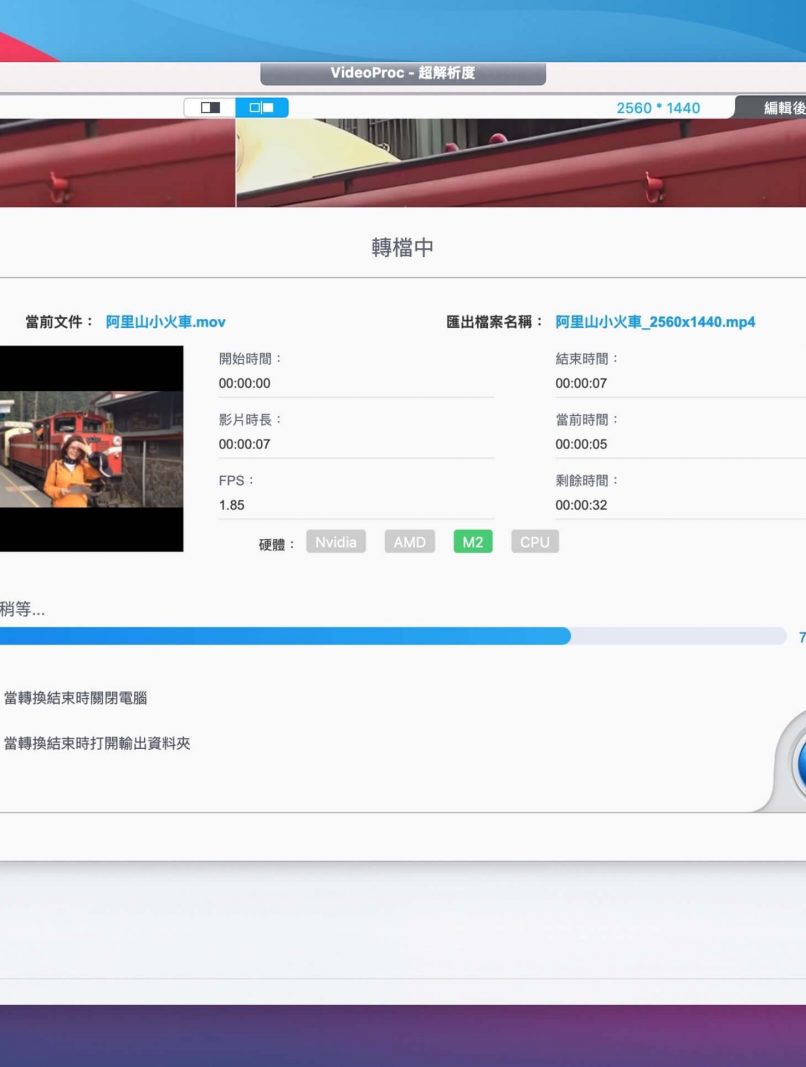Select the side-by-side split view icon

point(262,107)
